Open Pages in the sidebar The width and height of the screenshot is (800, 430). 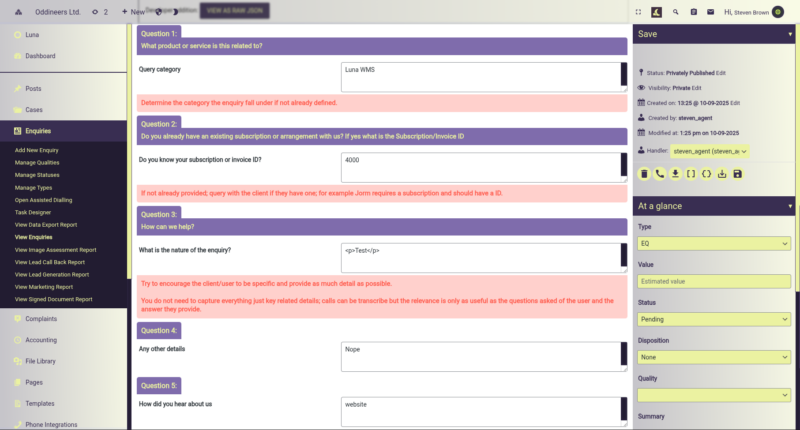(34, 383)
